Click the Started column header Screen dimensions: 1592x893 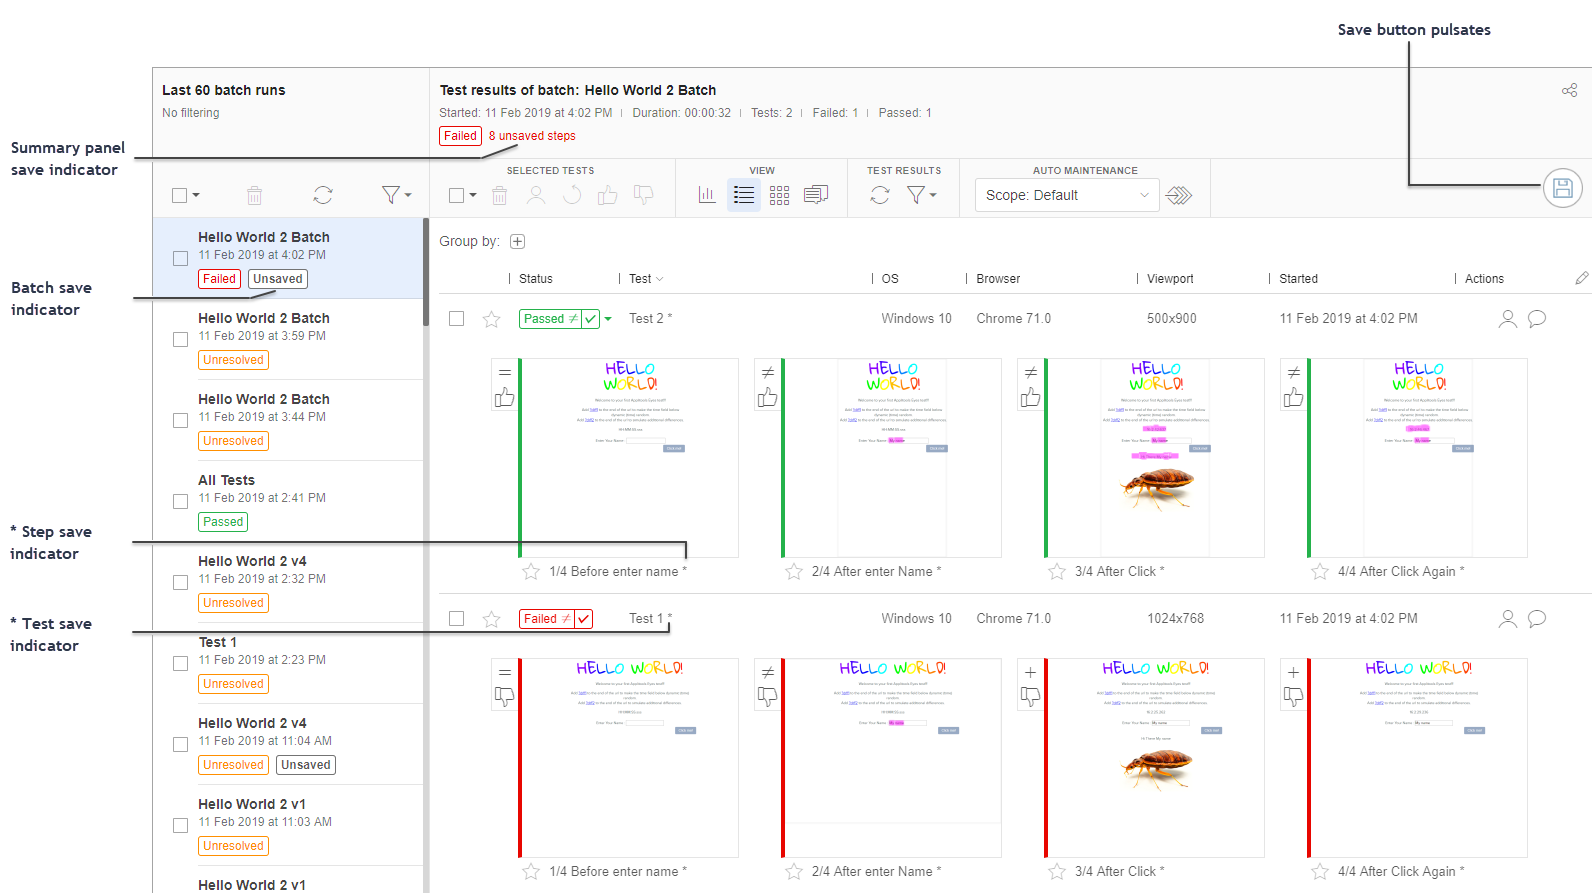coord(1298,279)
